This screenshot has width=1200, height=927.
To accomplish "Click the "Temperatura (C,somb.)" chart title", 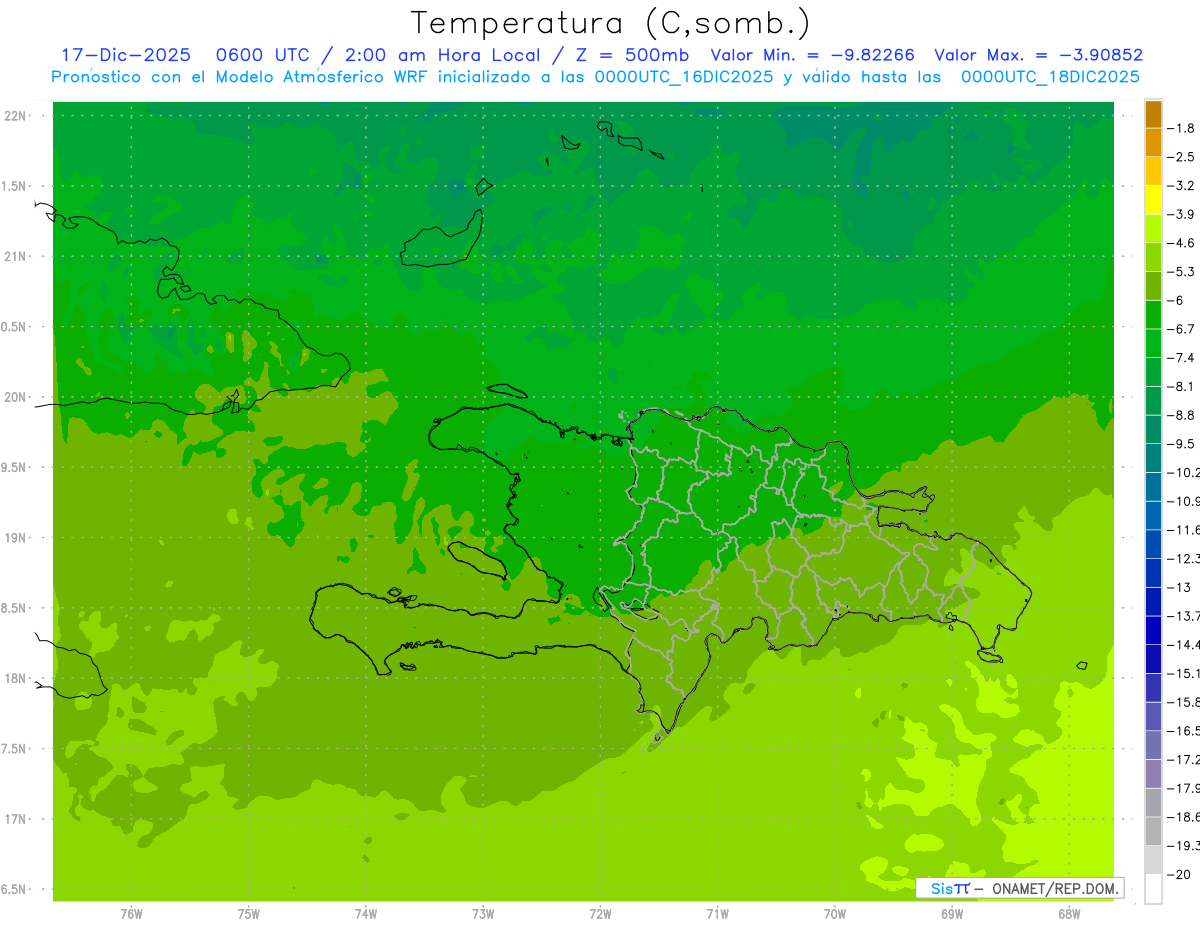I will click(610, 23).
